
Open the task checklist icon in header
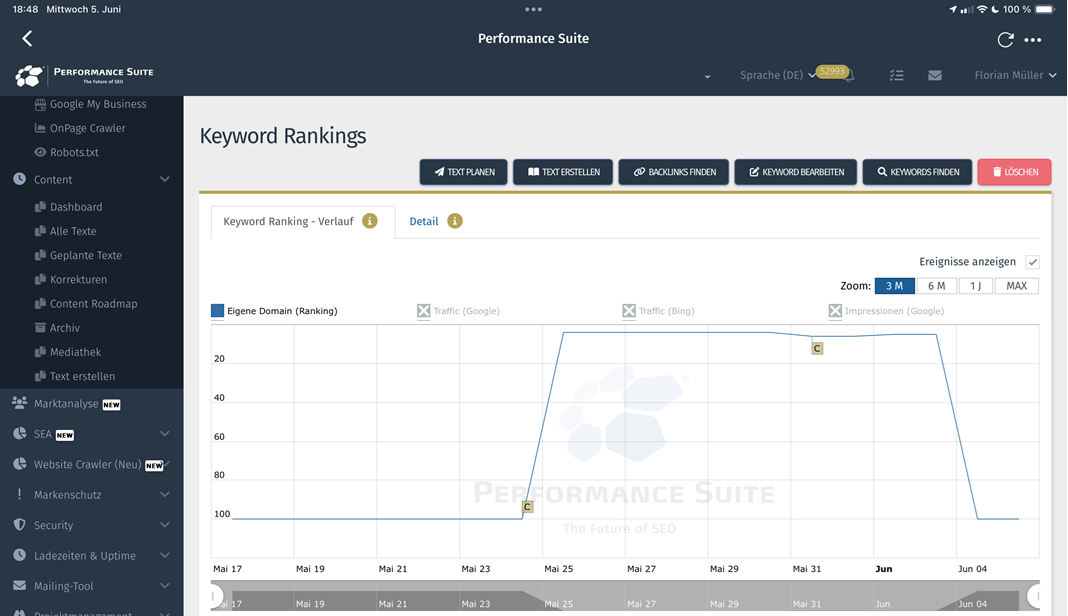pos(896,75)
